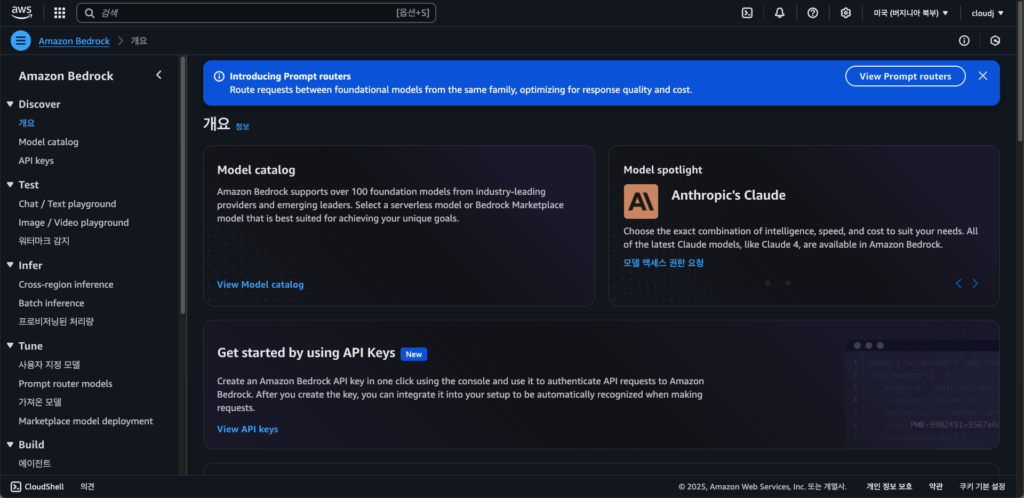Open the AWS home logo
This screenshot has height=498, width=1024.
22,12
